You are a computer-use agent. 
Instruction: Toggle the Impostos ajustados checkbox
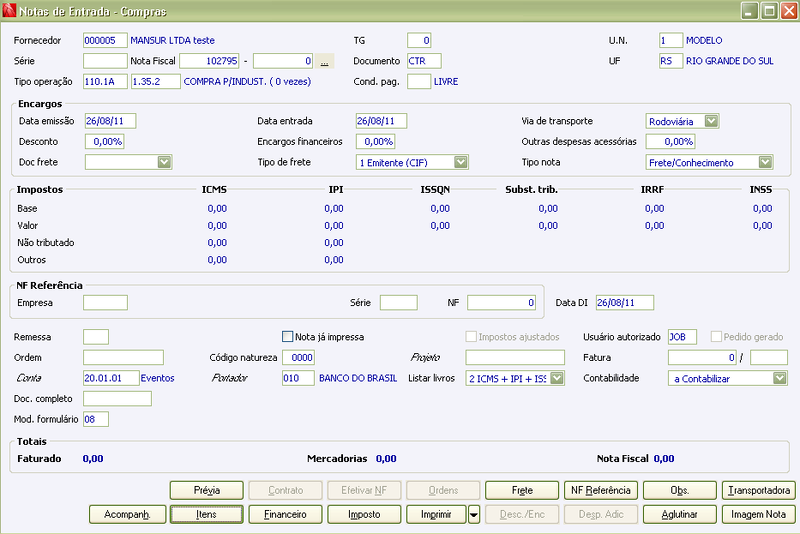(470, 337)
